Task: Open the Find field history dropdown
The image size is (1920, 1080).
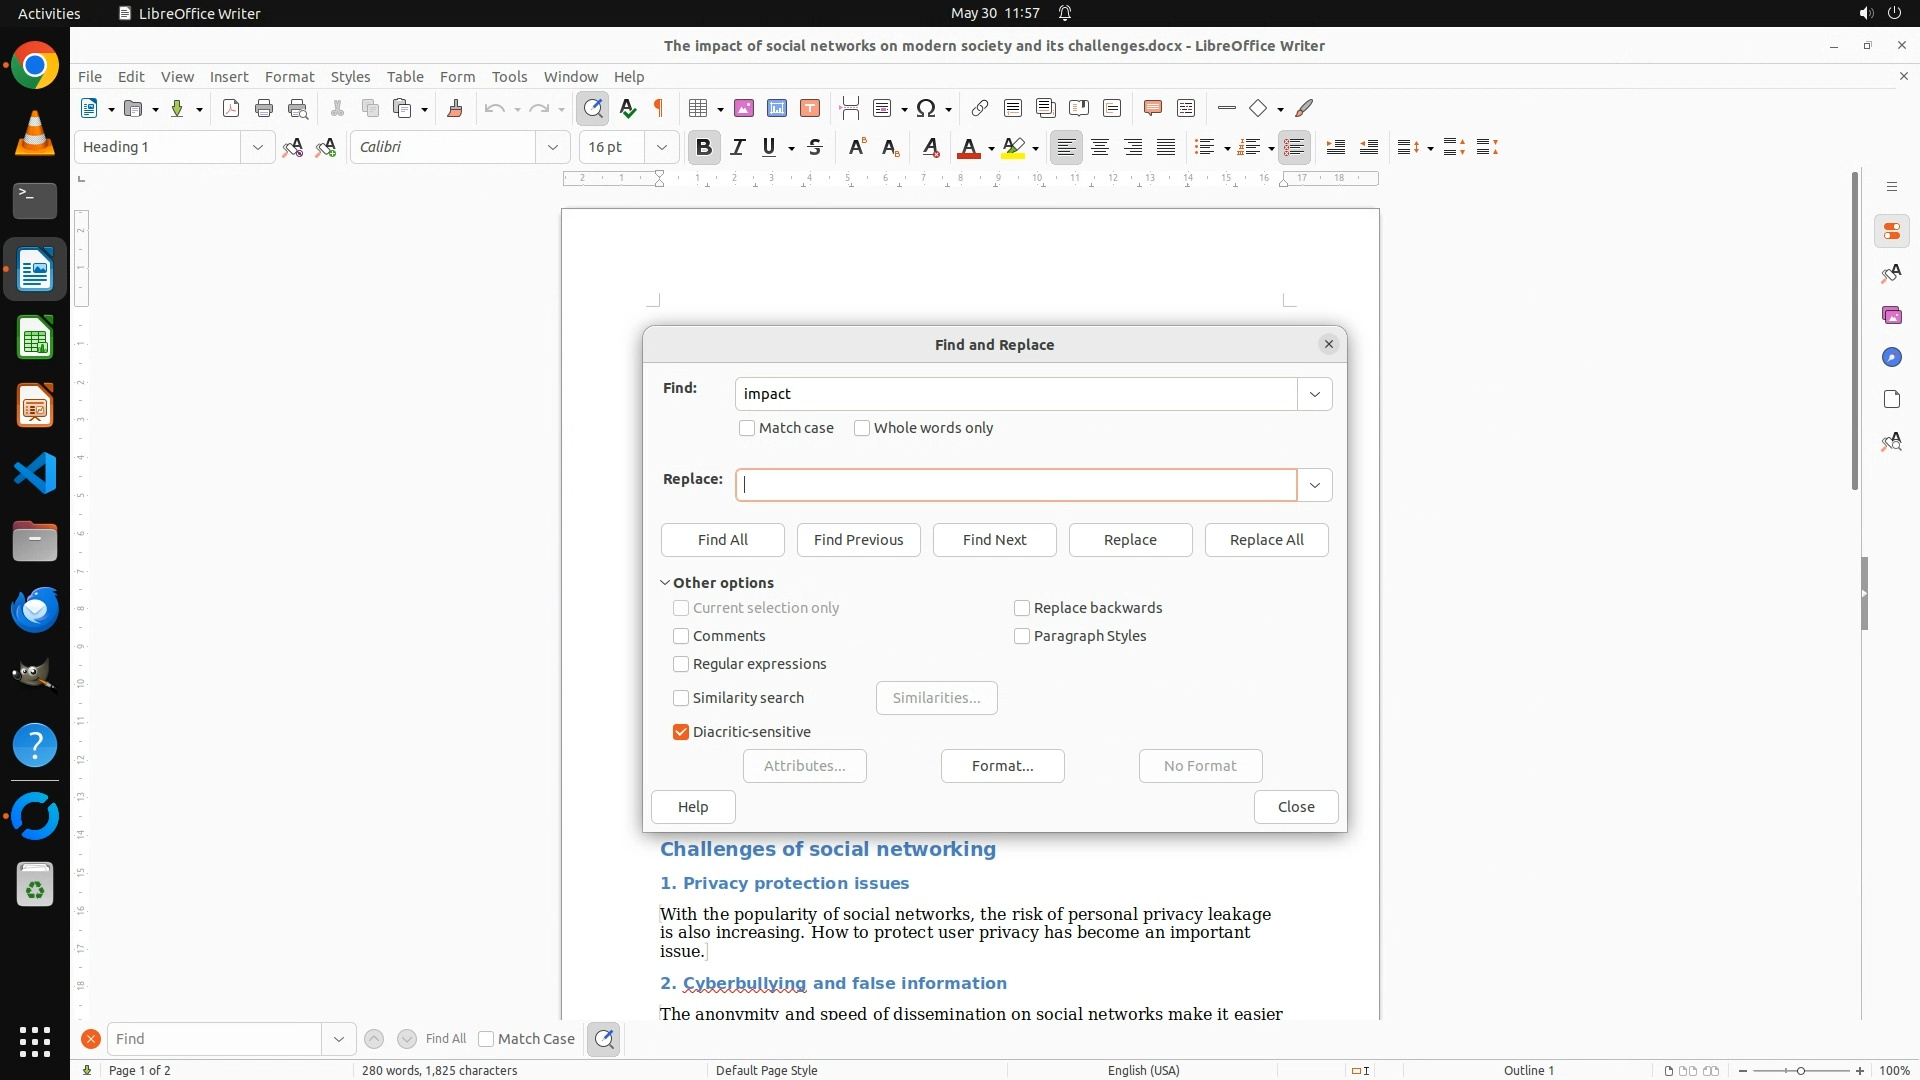Action: pos(1314,394)
